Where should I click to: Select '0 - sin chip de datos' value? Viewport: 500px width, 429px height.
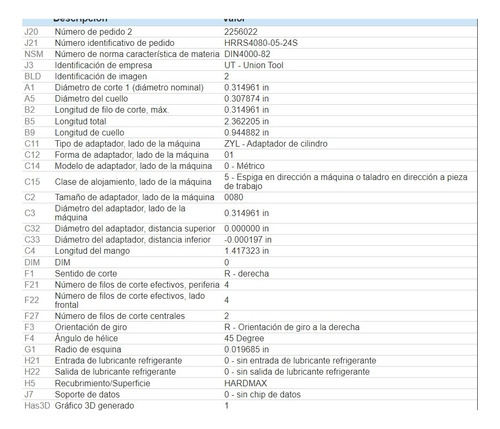pos(262,395)
